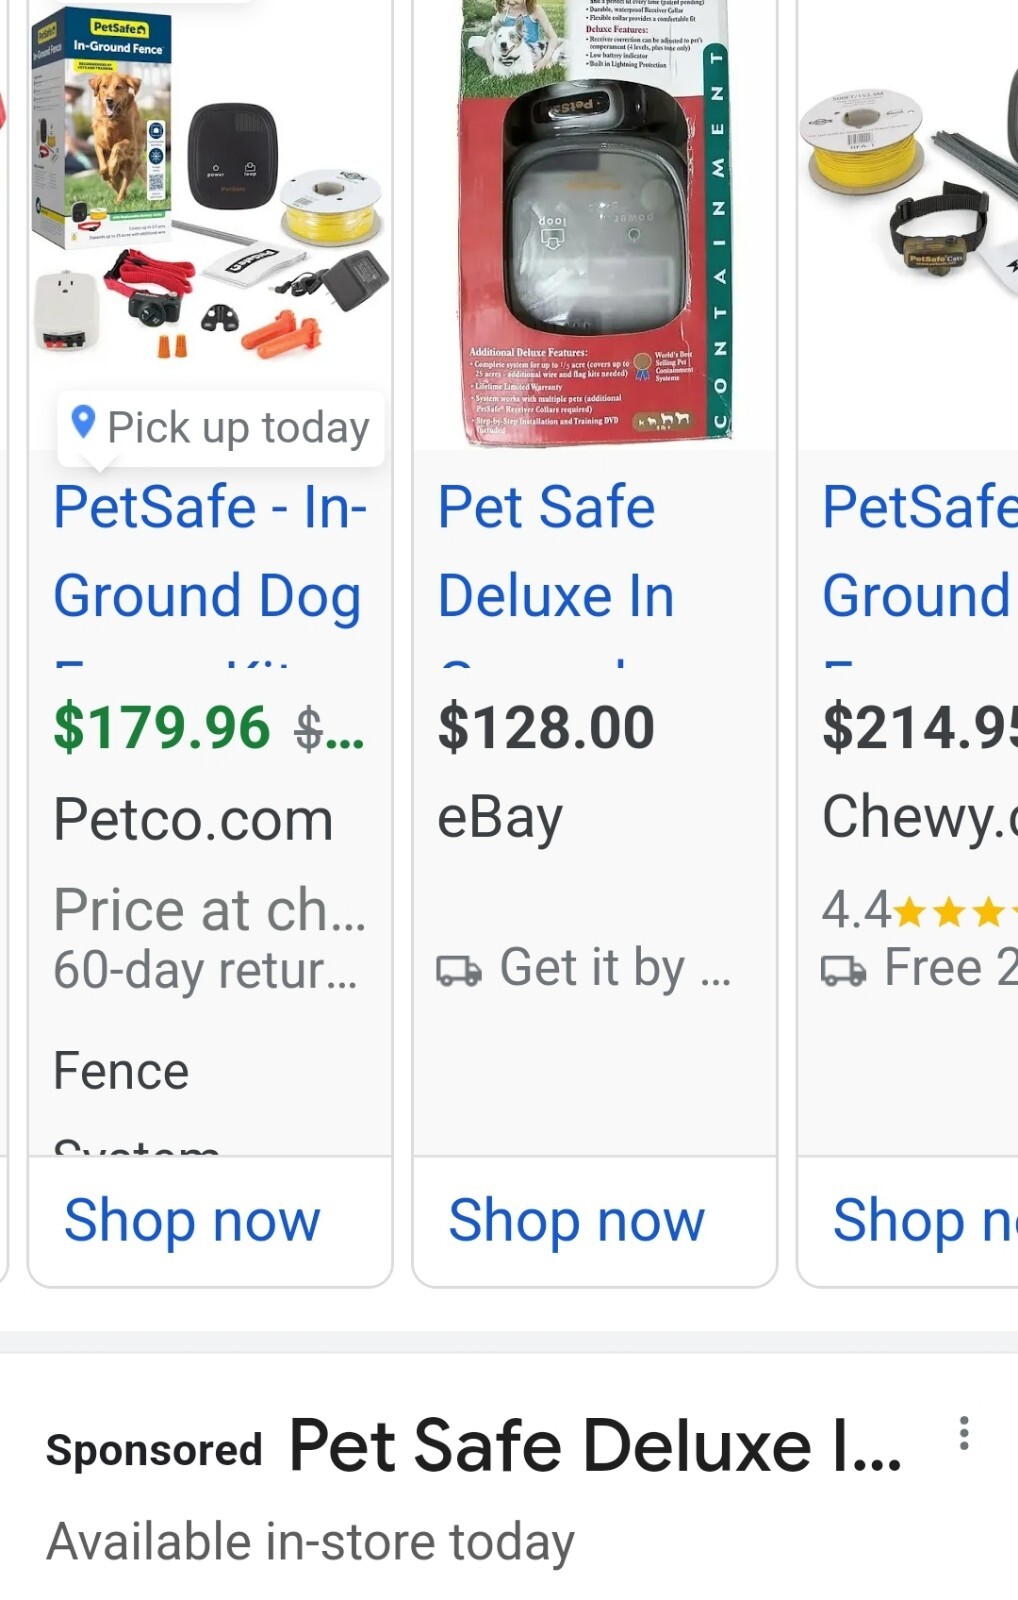Tap the delivery truck icon on Chewy listing
The image size is (1018, 1600).
[x=843, y=970]
